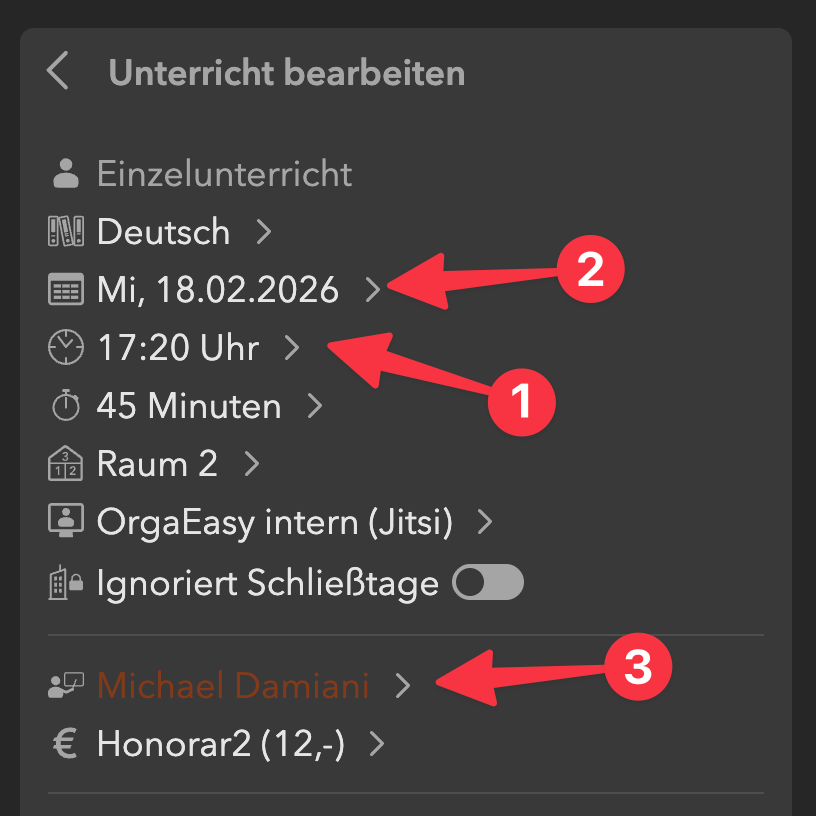Expand the Deutsch subject chevron
Screen dimensions: 816x816
pos(264,232)
